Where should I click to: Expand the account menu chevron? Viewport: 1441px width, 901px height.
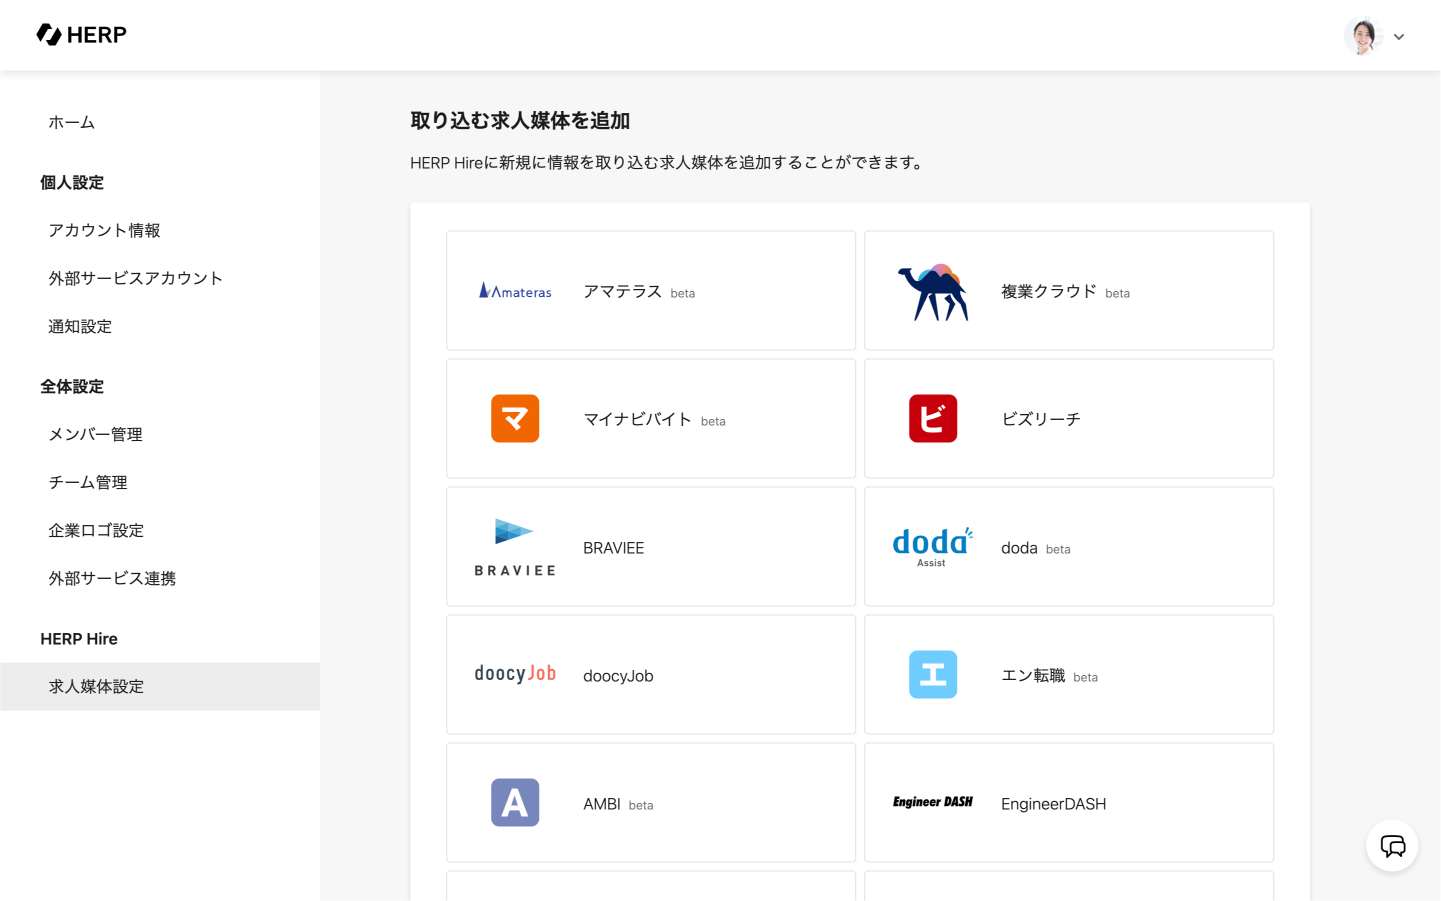point(1399,37)
